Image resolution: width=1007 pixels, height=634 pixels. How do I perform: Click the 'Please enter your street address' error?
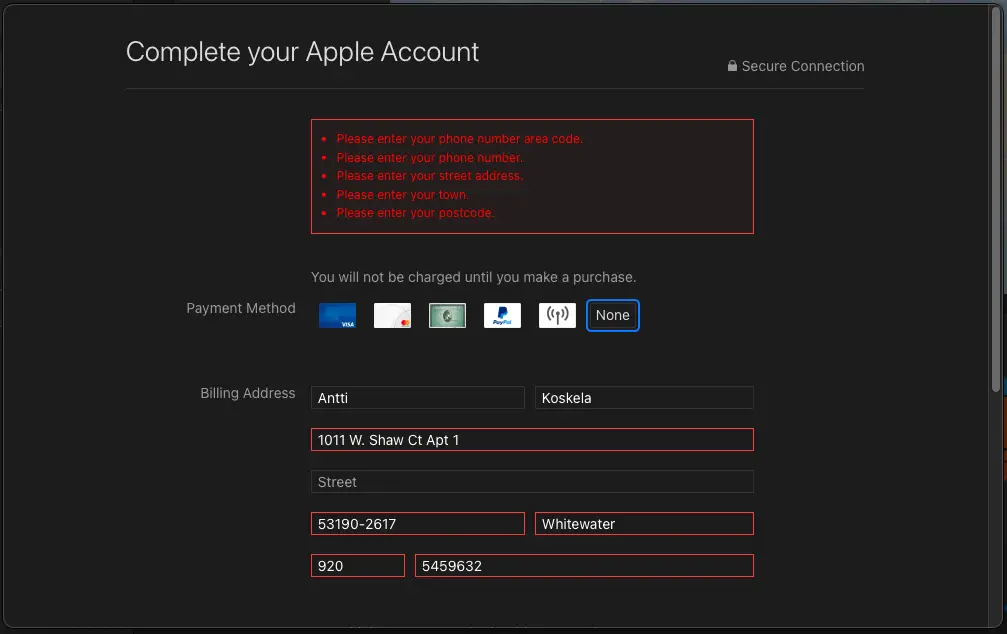[x=429, y=176]
